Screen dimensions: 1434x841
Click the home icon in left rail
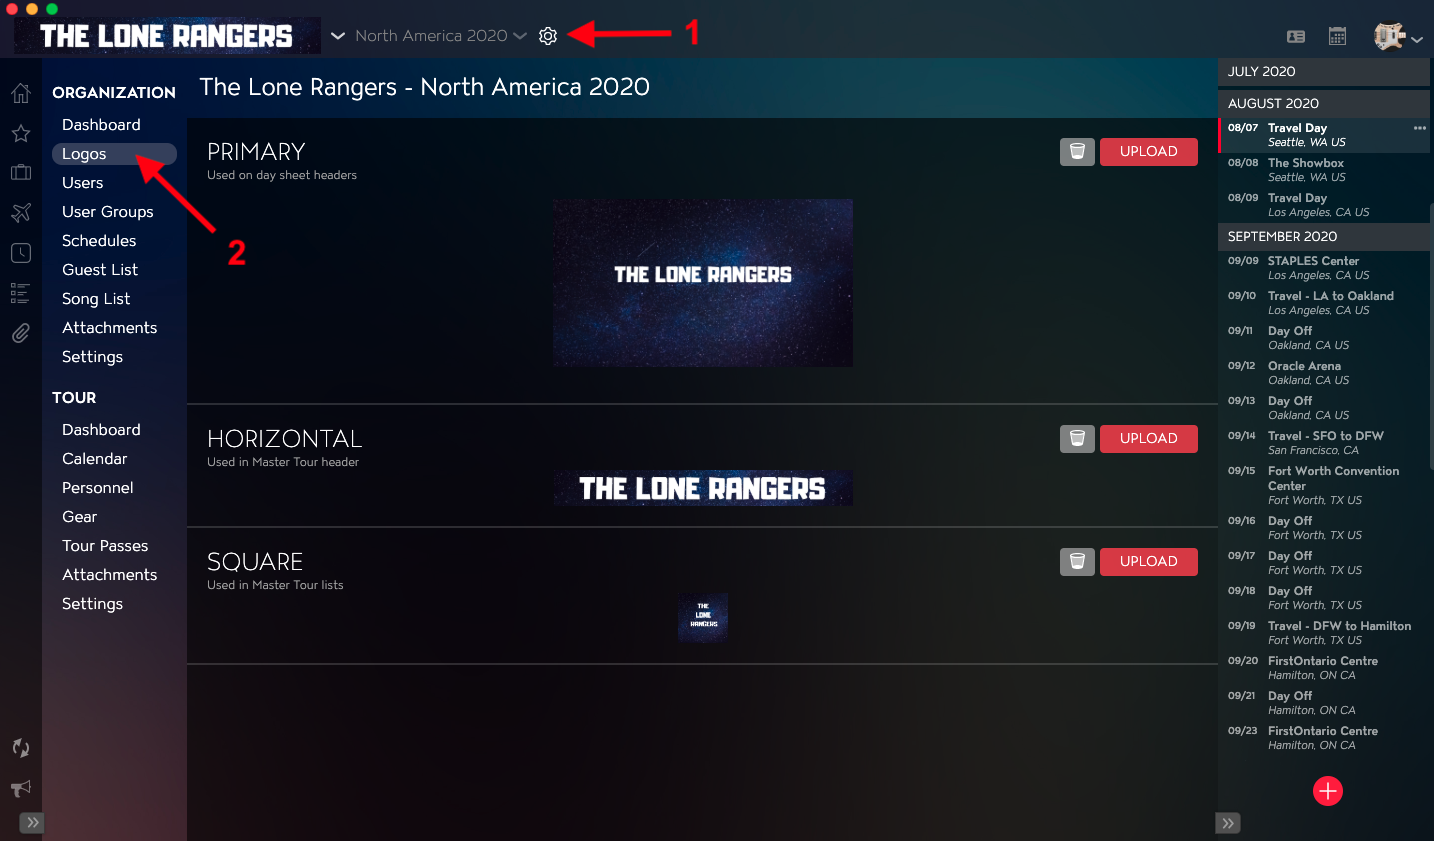pyautogui.click(x=21, y=93)
